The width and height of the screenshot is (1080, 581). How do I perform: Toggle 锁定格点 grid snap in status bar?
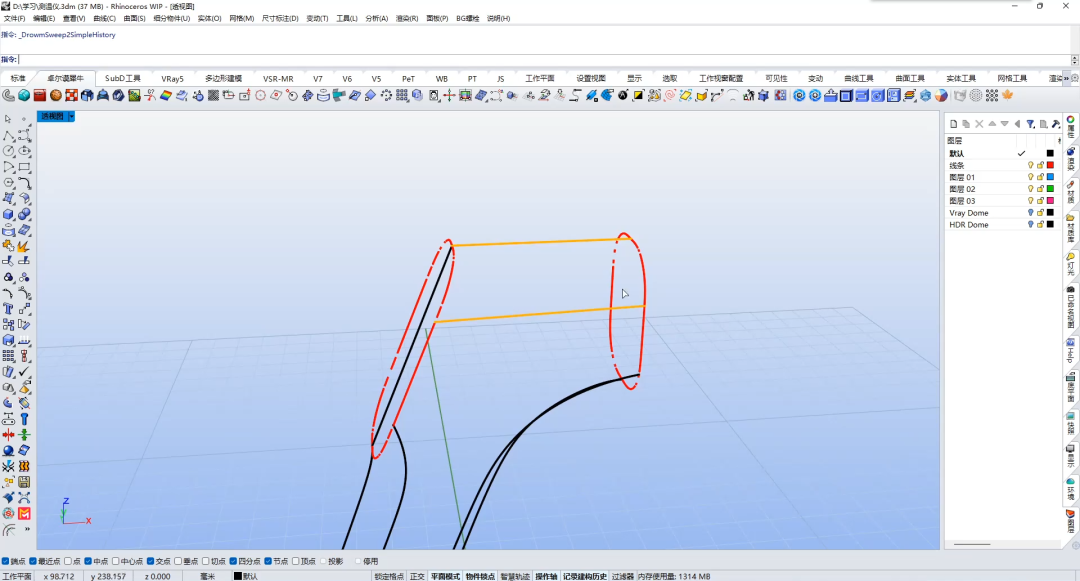[x=389, y=577]
